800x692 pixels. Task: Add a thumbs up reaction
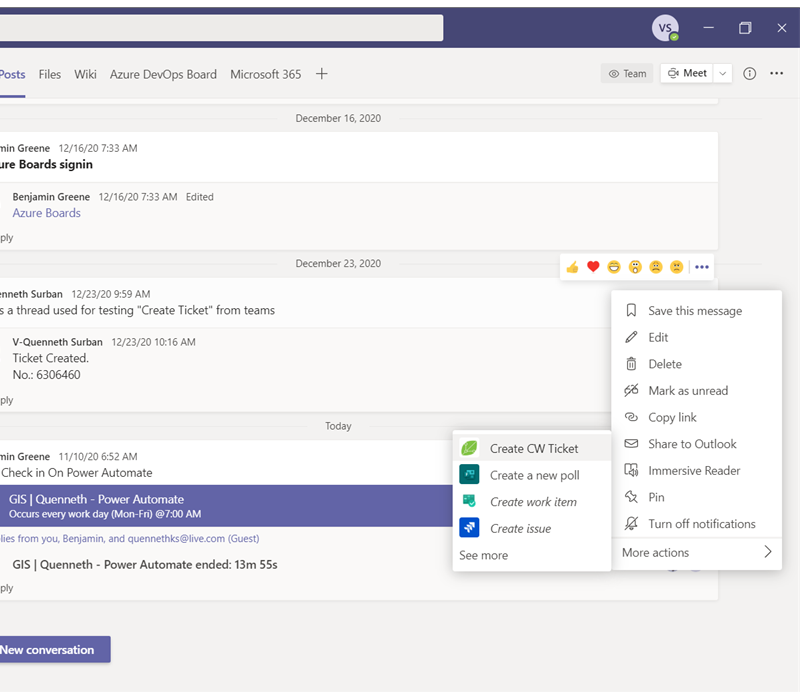pyautogui.click(x=573, y=267)
